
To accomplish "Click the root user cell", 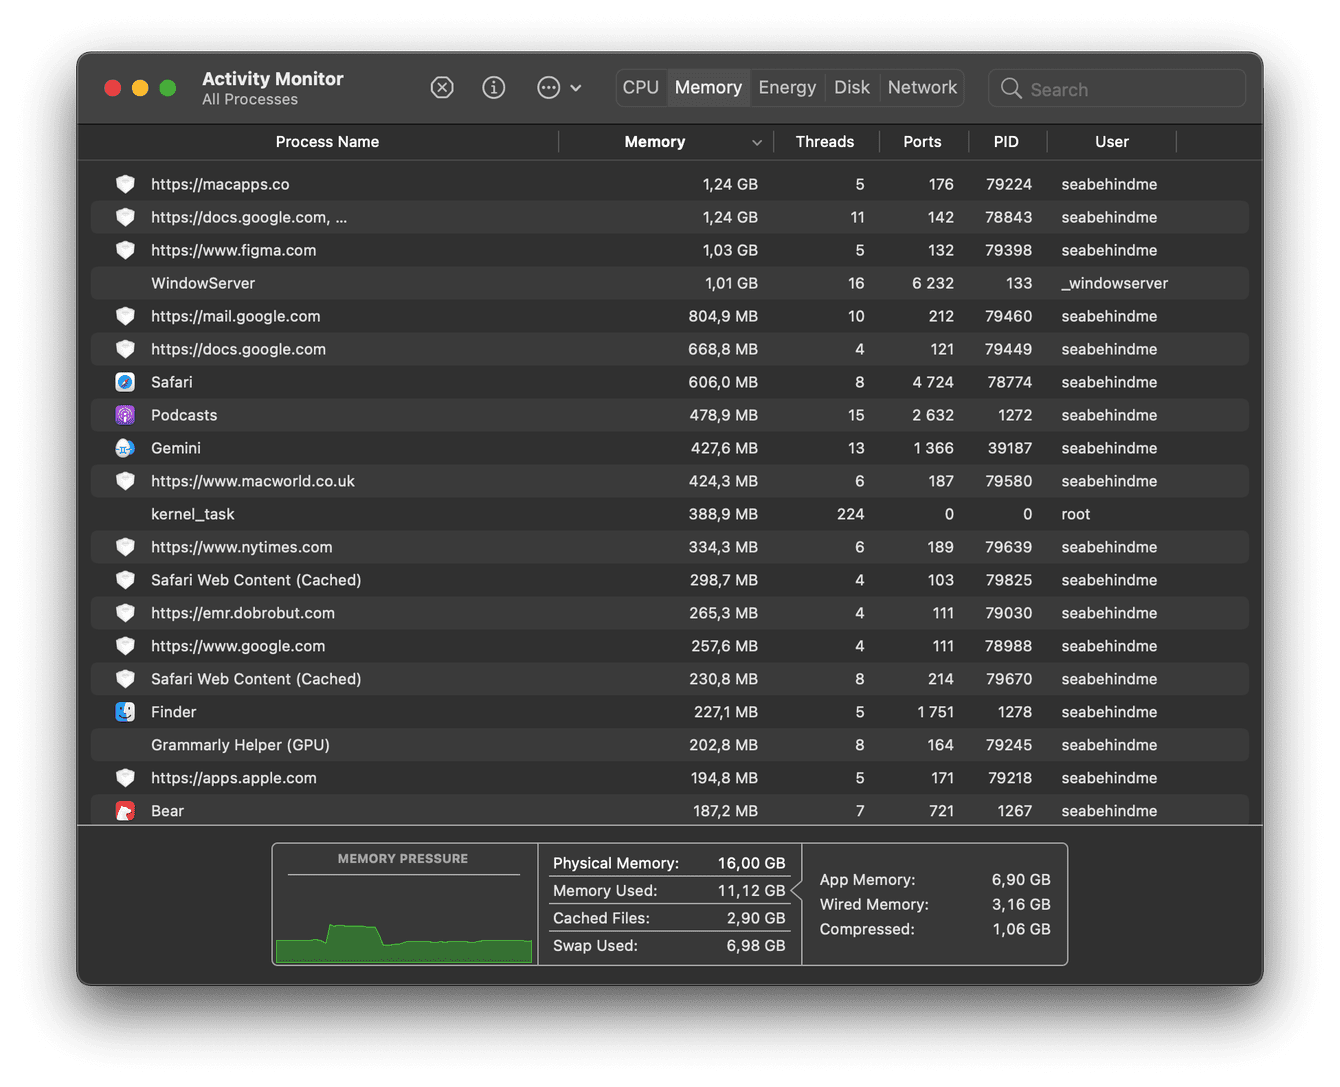I will [x=1076, y=514].
